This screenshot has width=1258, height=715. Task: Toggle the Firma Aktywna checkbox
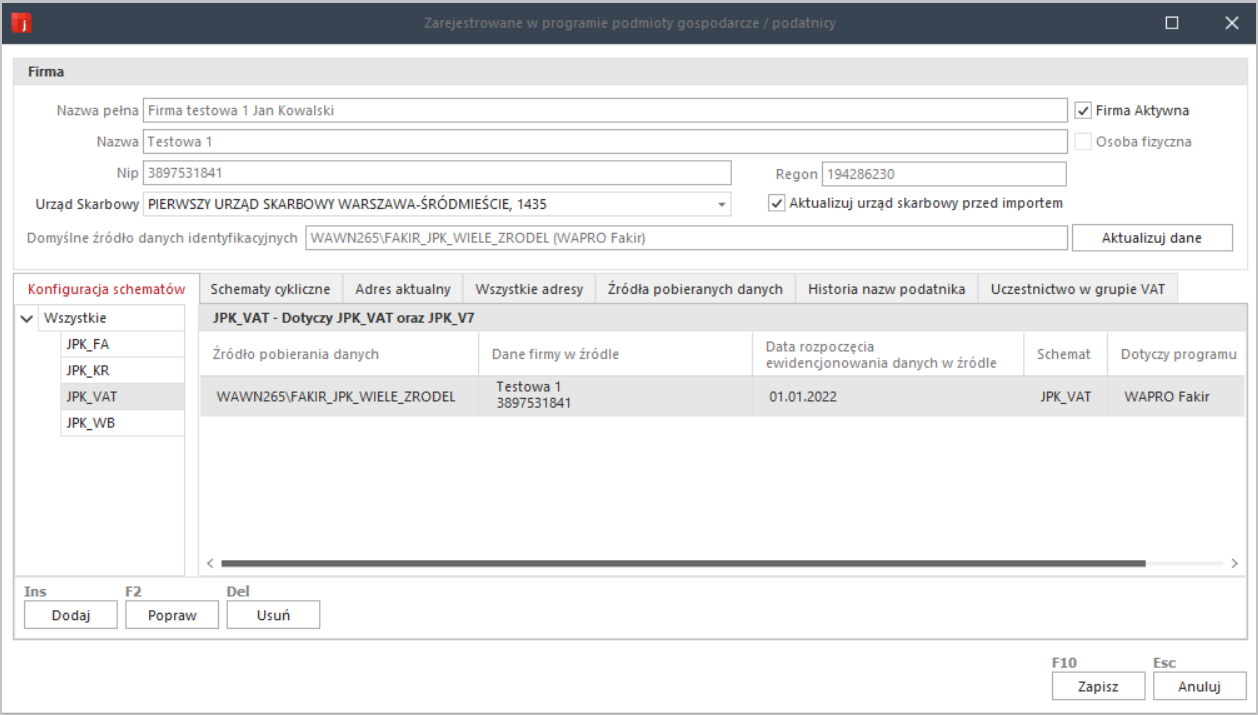coord(1083,111)
